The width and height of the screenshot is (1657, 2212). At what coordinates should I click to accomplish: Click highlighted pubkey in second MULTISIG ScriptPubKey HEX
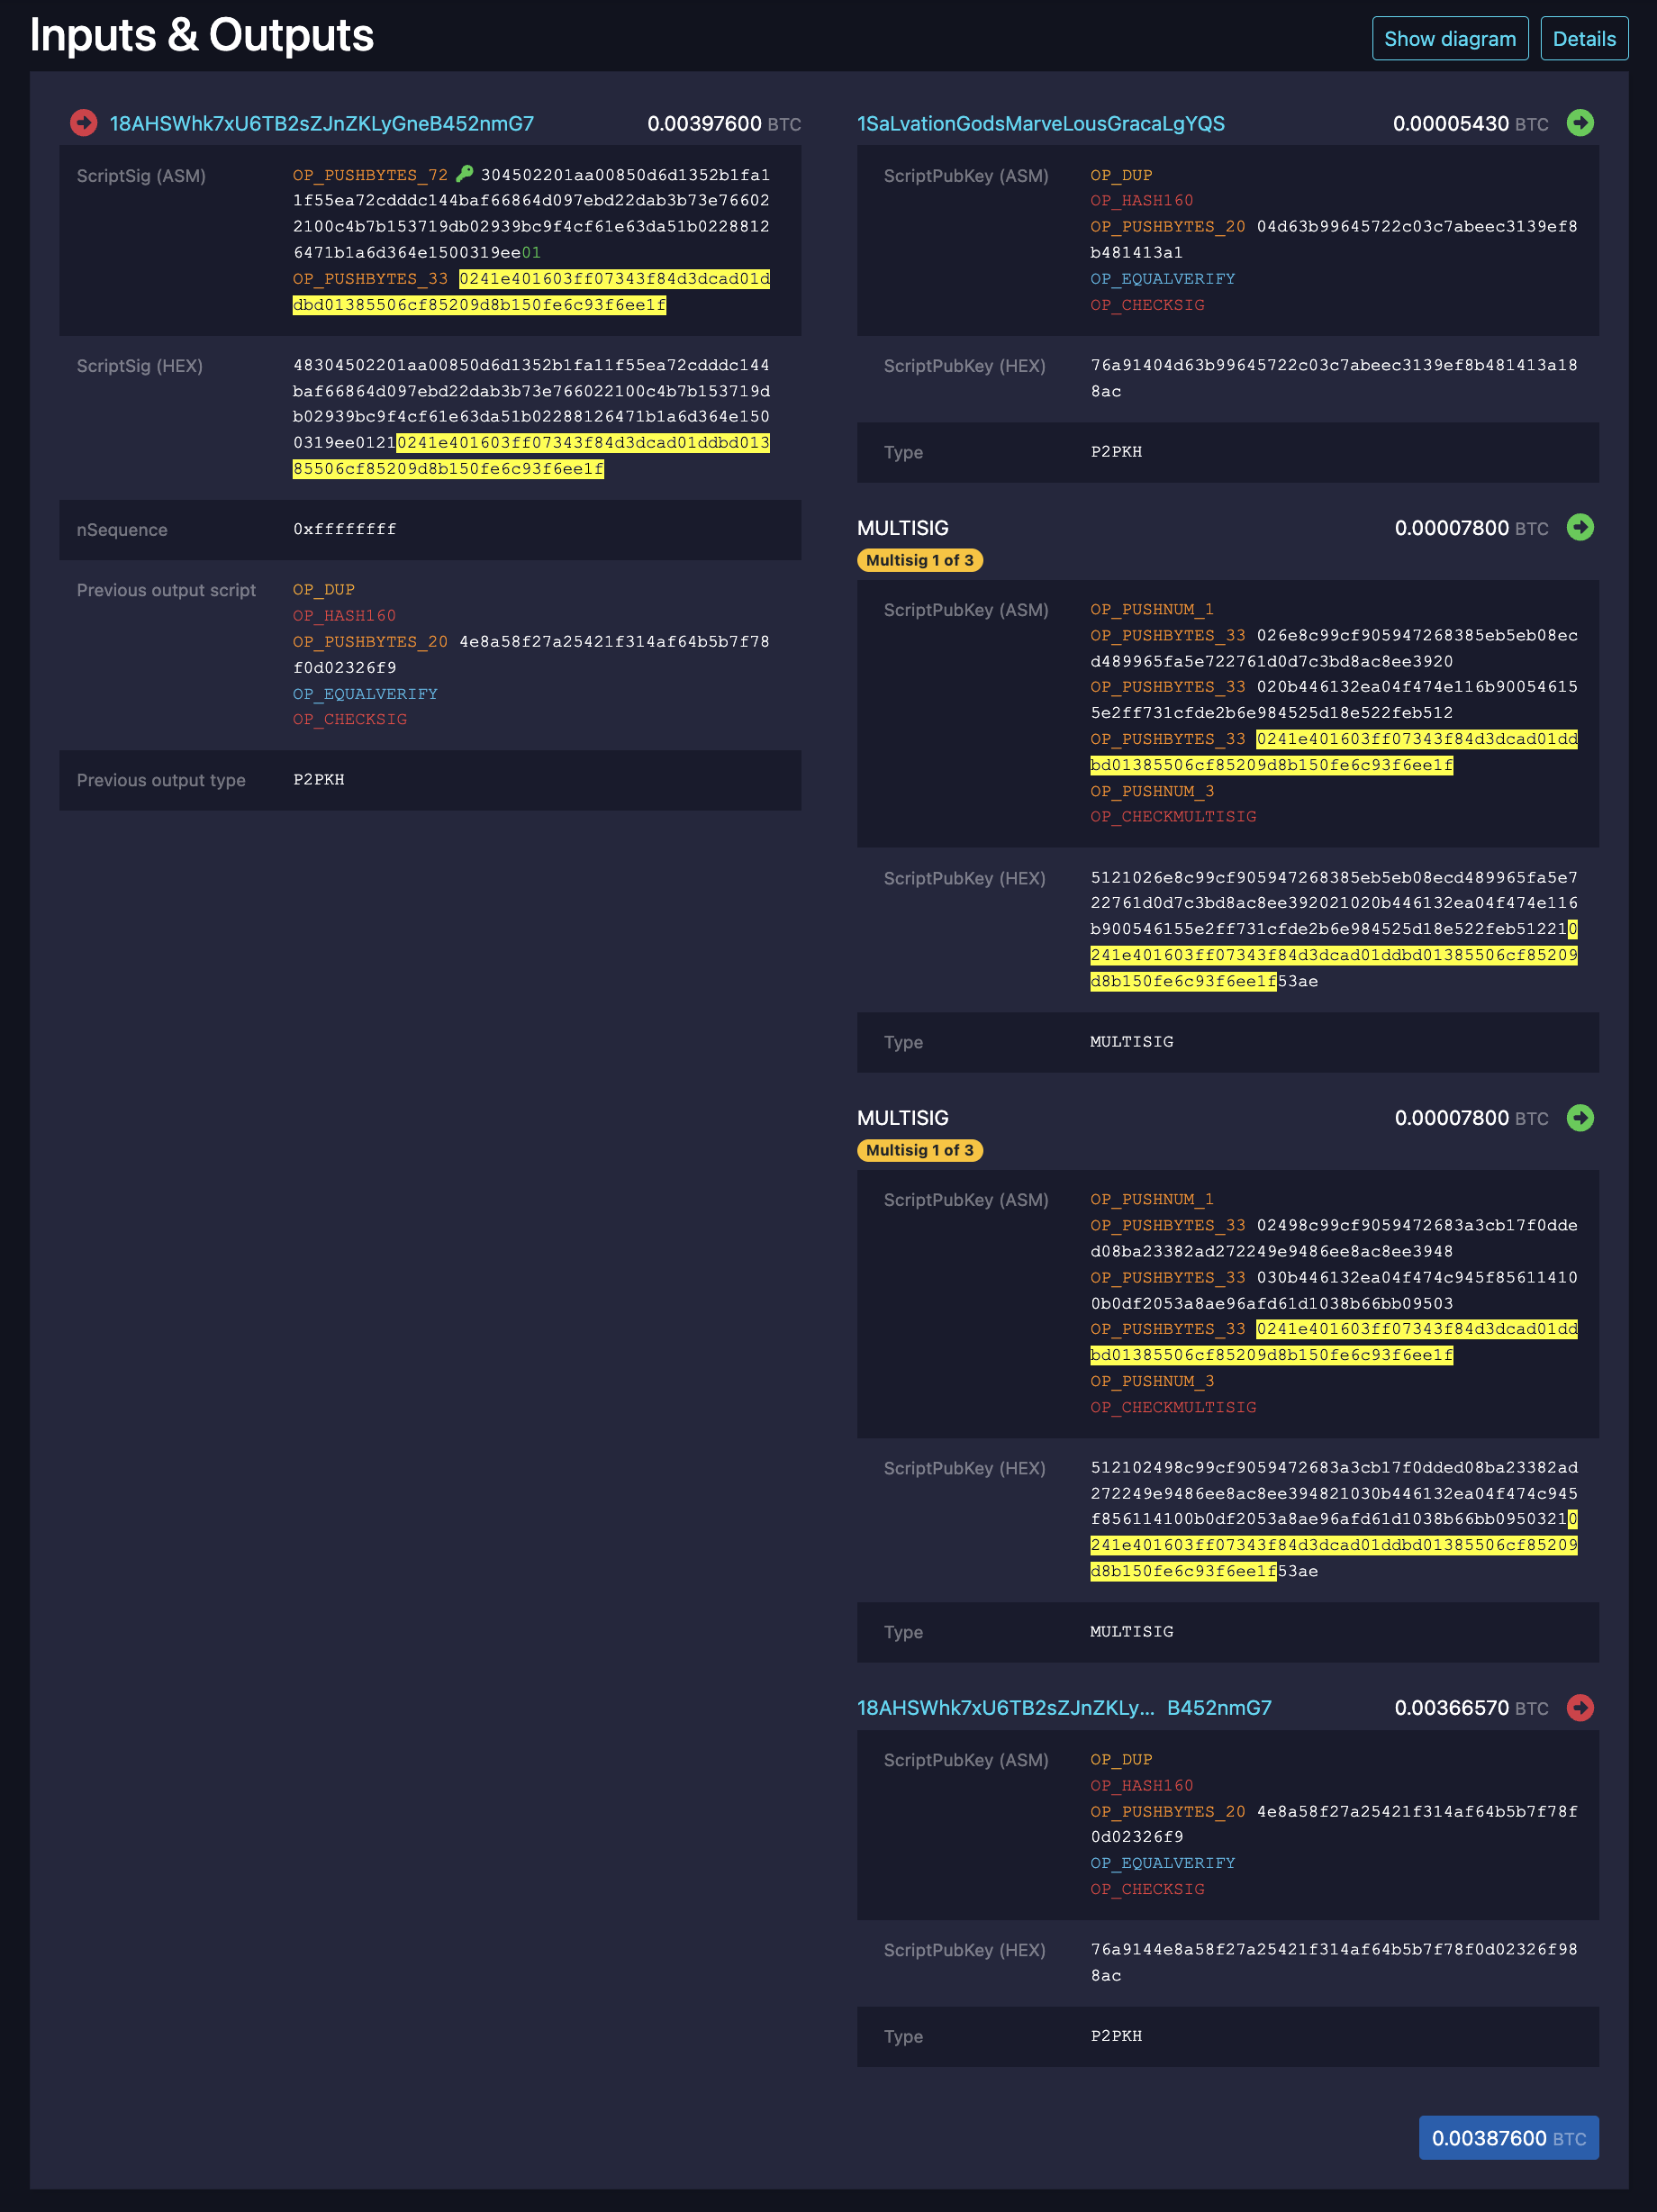tap(1332, 1545)
